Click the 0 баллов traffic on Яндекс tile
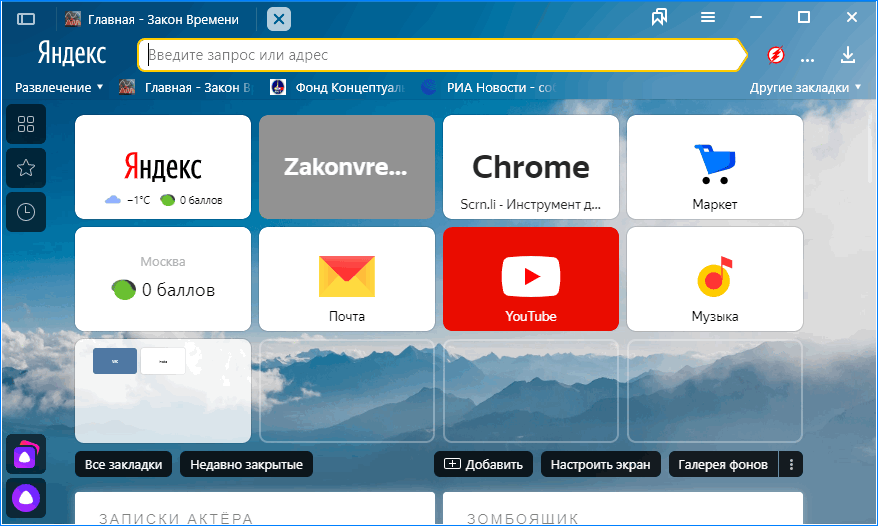This screenshot has width=878, height=526. [x=192, y=200]
